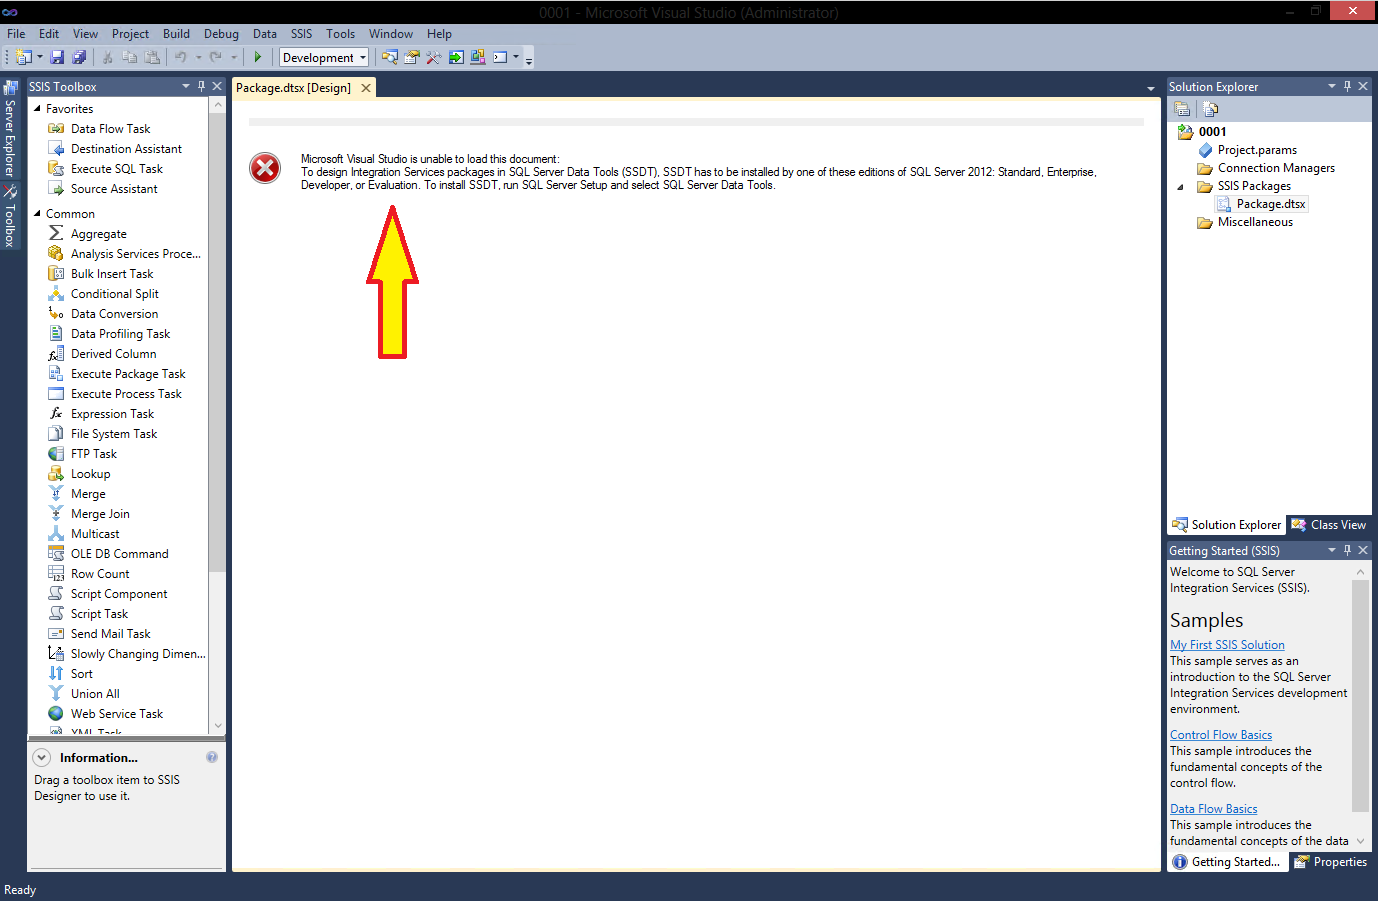Open the Command Window icon dropdown arrow
This screenshot has width=1378, height=901.
pyautogui.click(x=516, y=57)
